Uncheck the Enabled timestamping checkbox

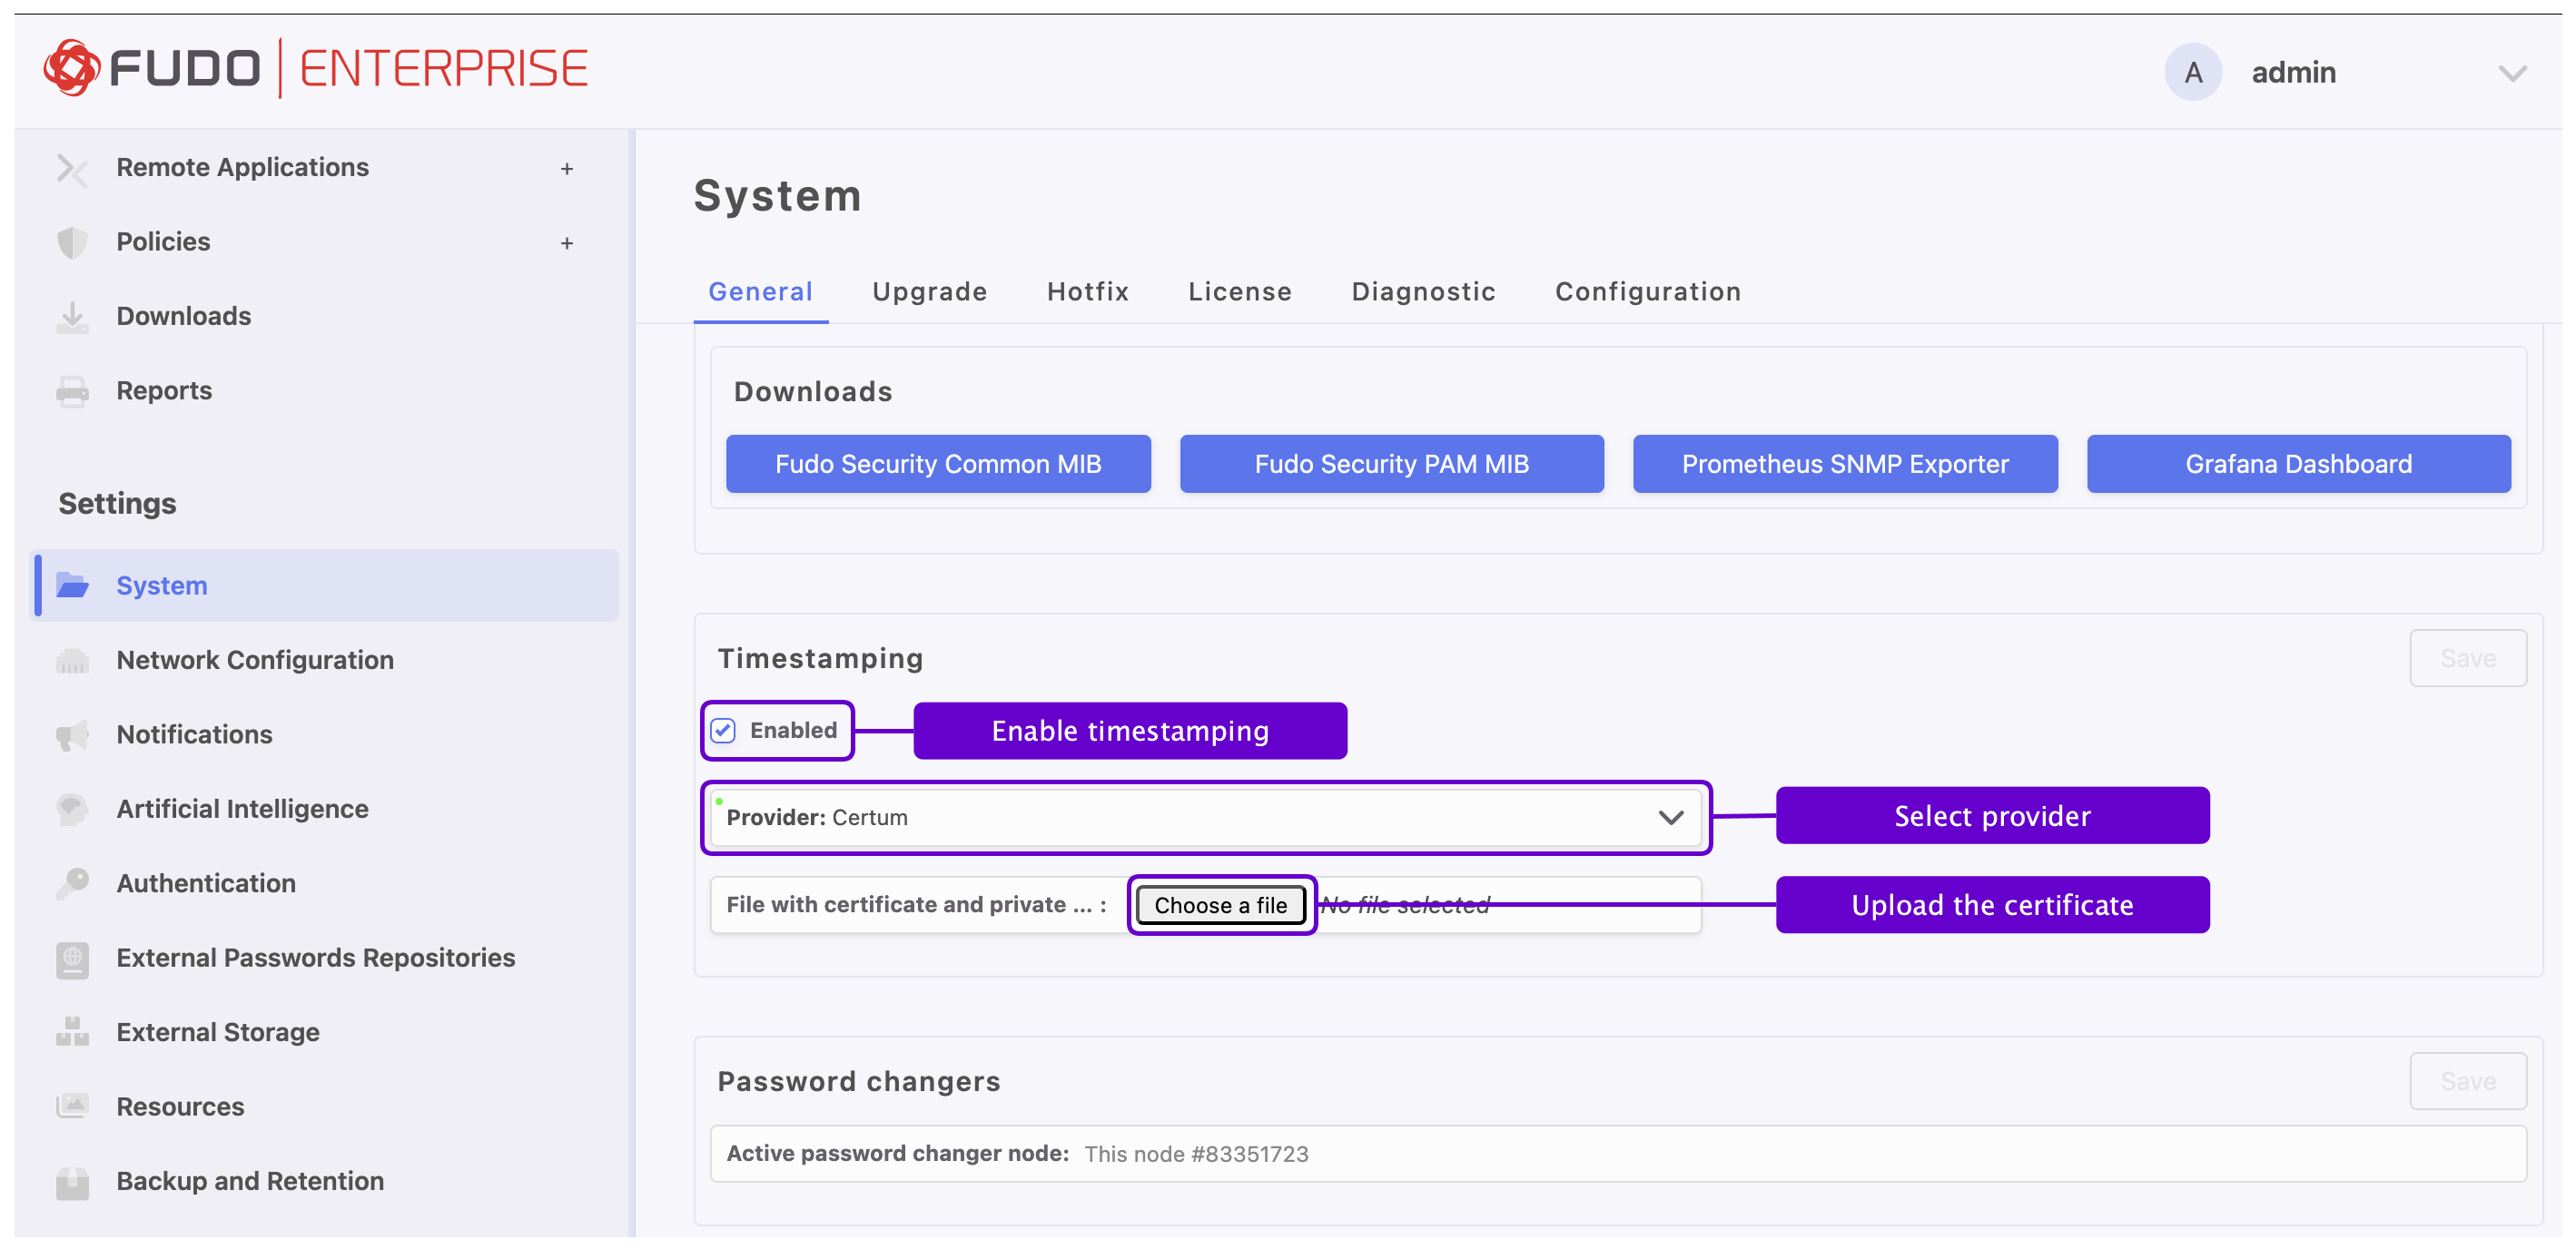tap(723, 731)
